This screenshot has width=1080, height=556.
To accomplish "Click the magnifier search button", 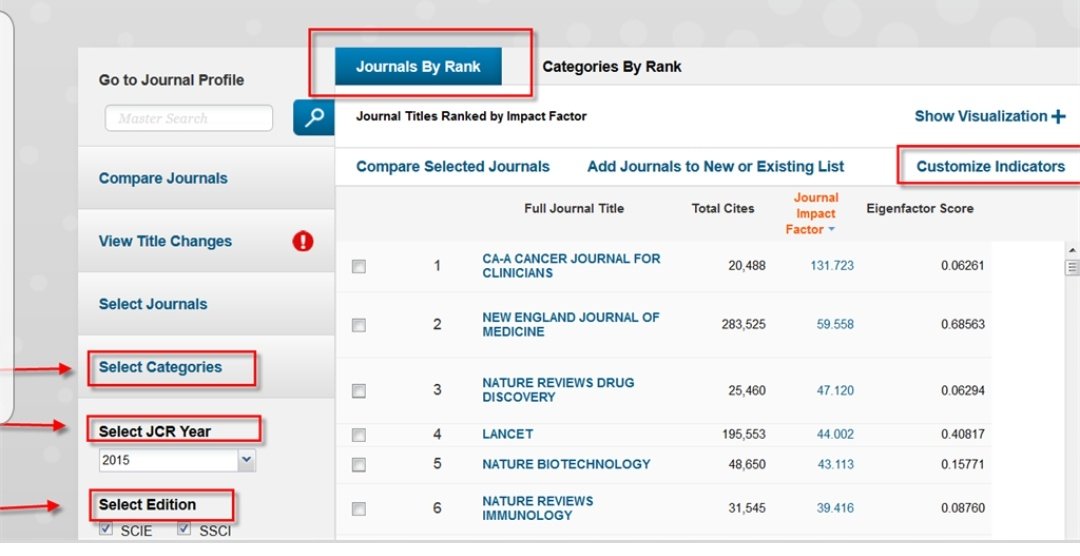I will coord(314,117).
